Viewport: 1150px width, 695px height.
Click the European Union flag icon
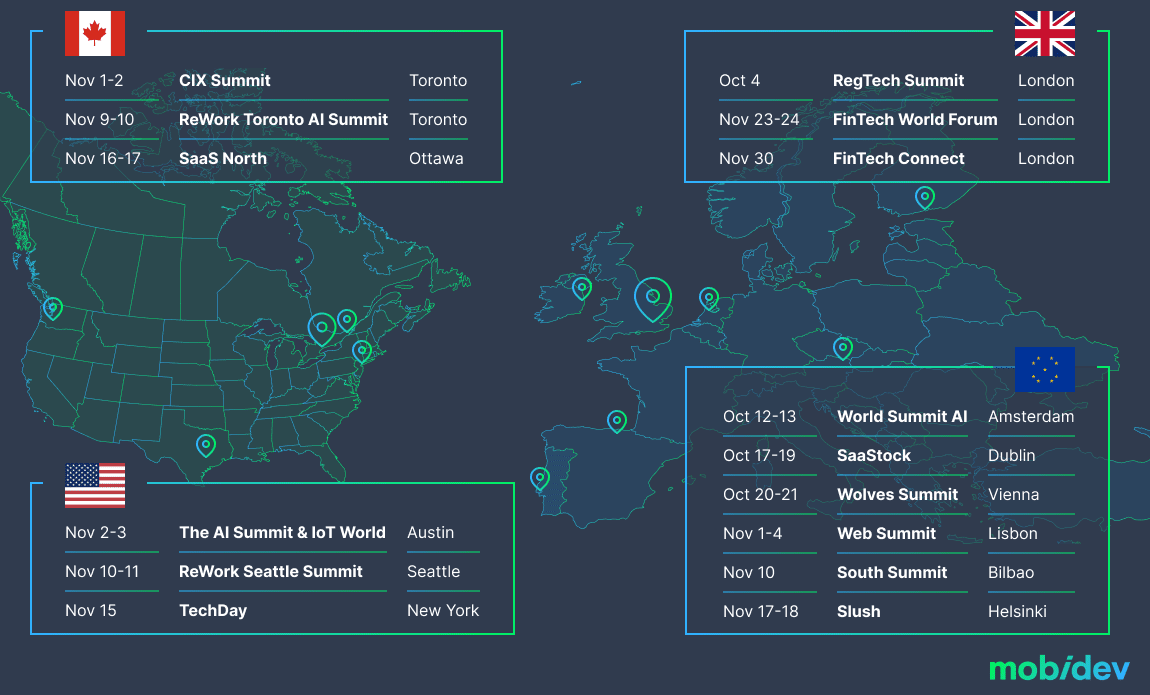(x=1044, y=369)
